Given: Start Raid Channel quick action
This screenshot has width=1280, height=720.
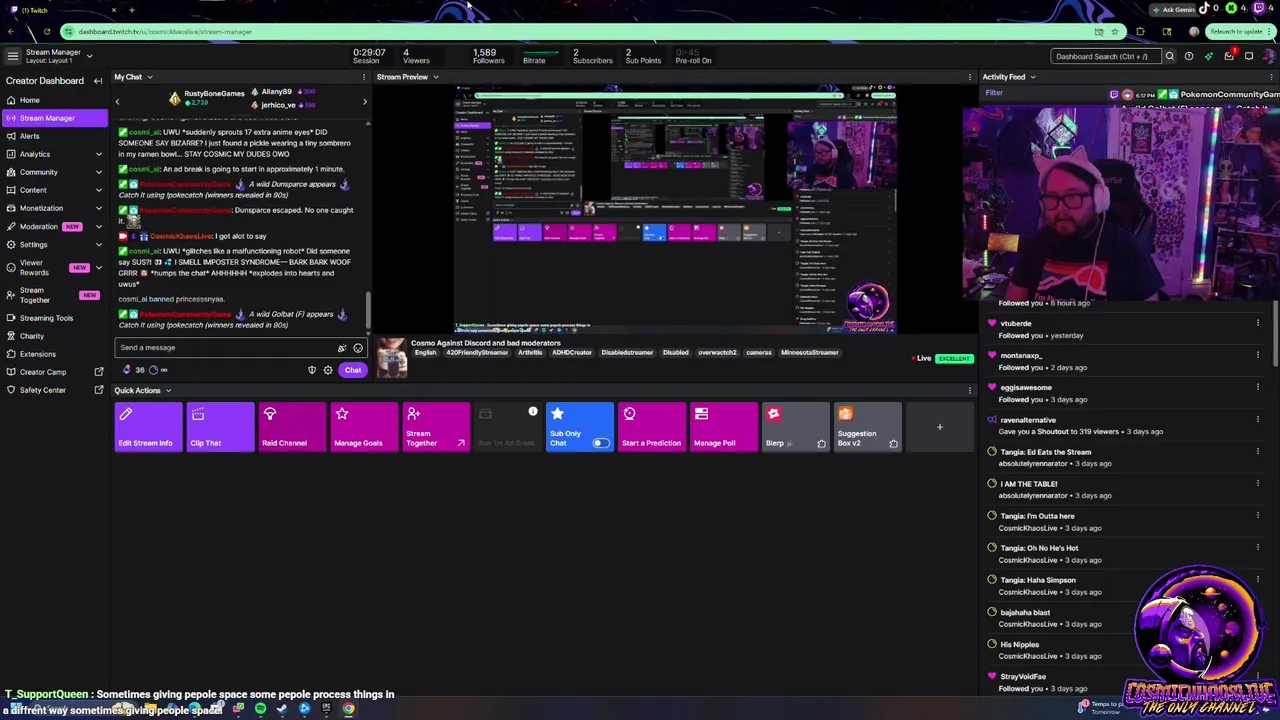Looking at the screenshot, I should pyautogui.click(x=292, y=427).
